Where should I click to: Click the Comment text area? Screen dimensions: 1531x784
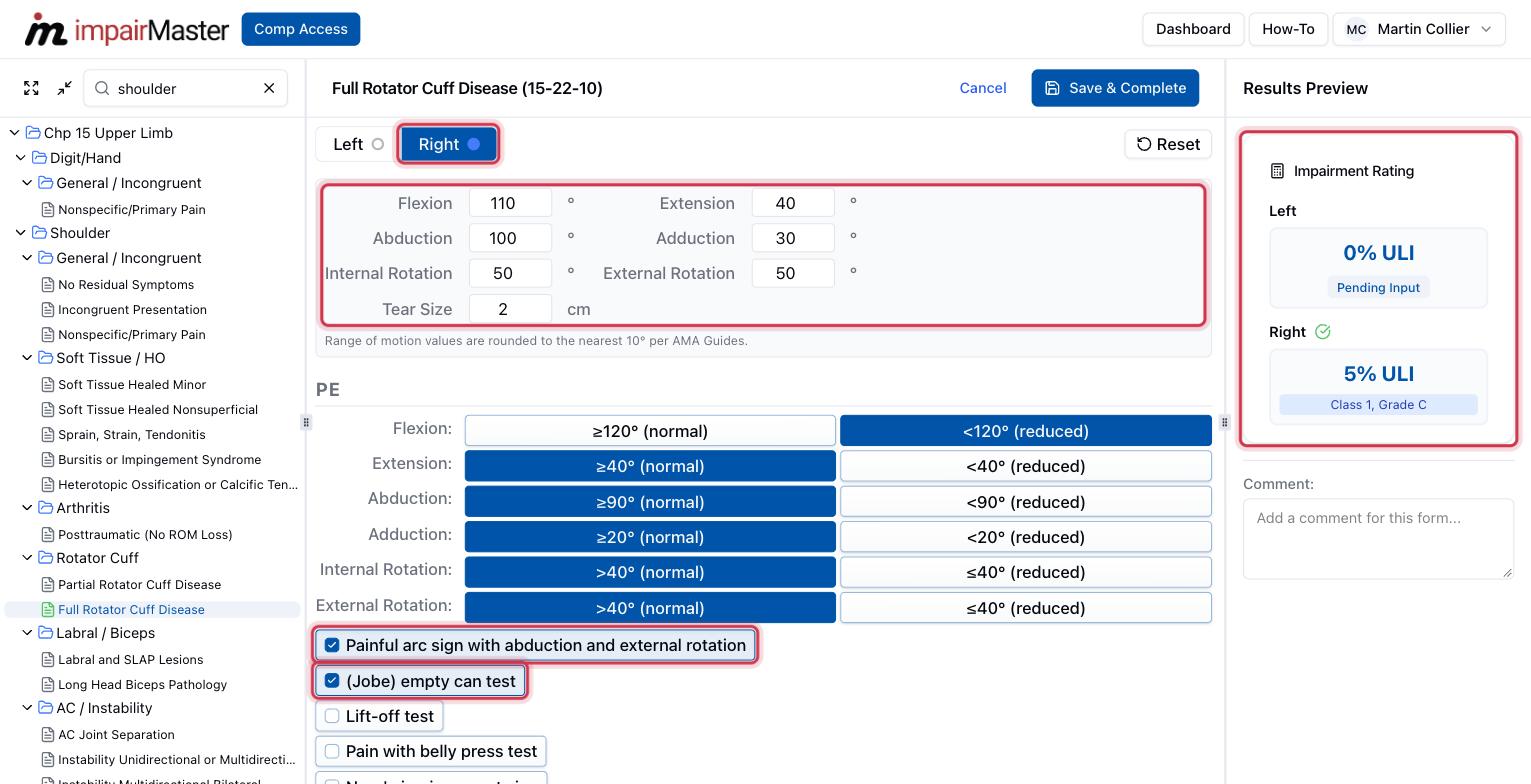[x=1378, y=538]
